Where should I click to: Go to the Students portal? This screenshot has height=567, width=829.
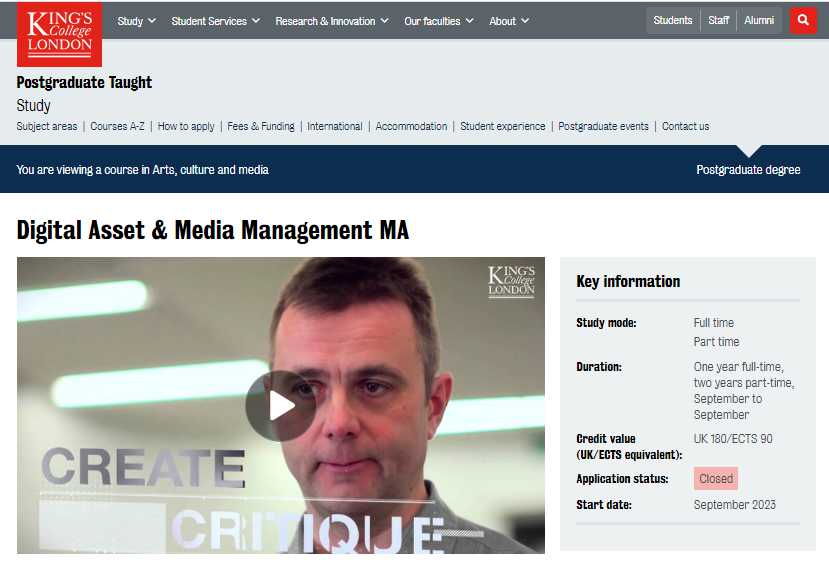click(673, 20)
